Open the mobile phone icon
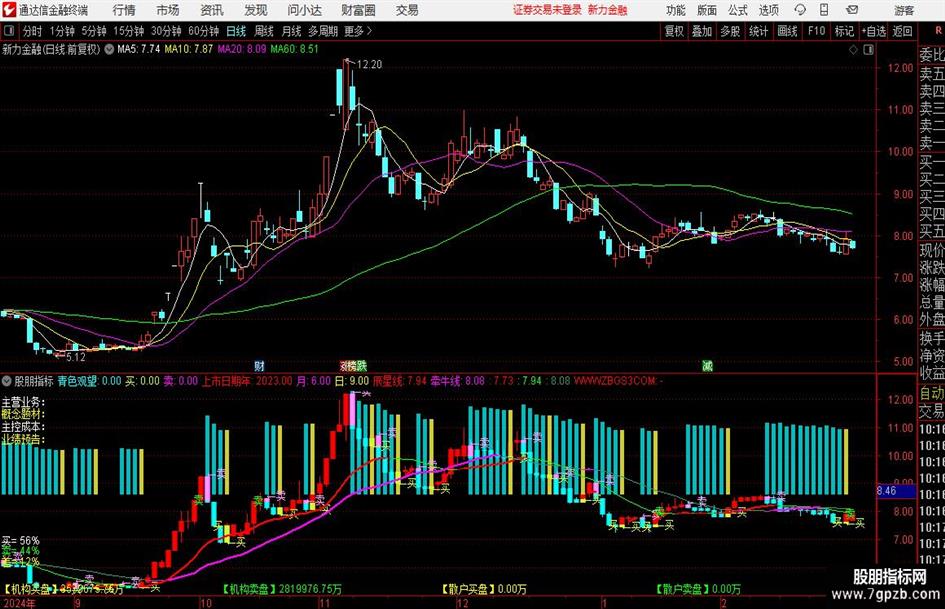 pyautogui.click(x=824, y=10)
